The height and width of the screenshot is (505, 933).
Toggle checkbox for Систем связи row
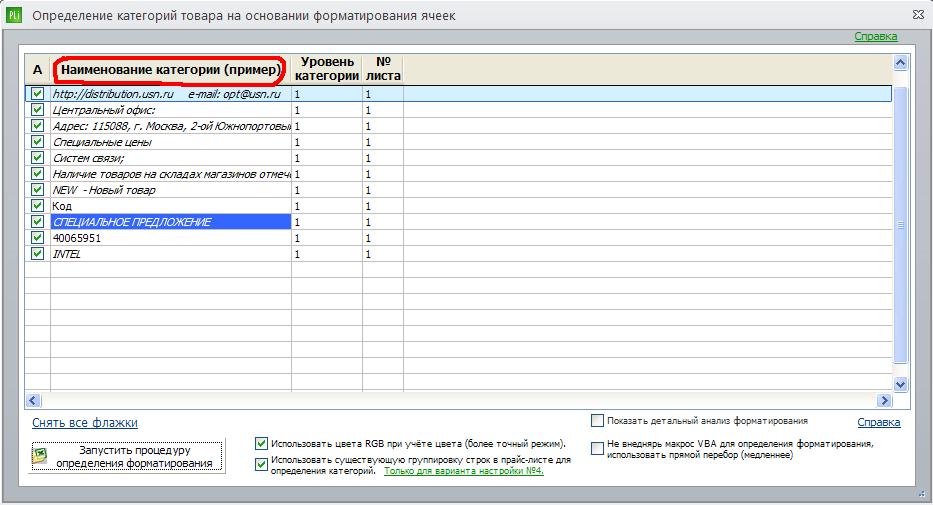[37, 158]
